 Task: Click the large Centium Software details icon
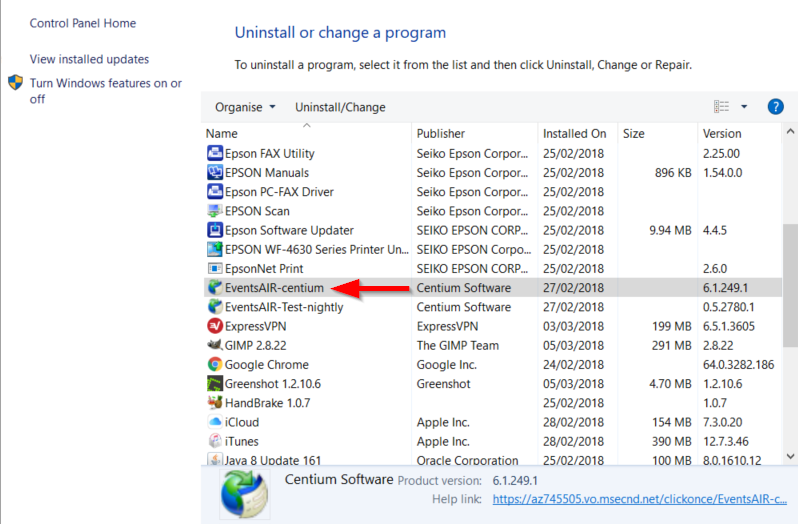(244, 493)
